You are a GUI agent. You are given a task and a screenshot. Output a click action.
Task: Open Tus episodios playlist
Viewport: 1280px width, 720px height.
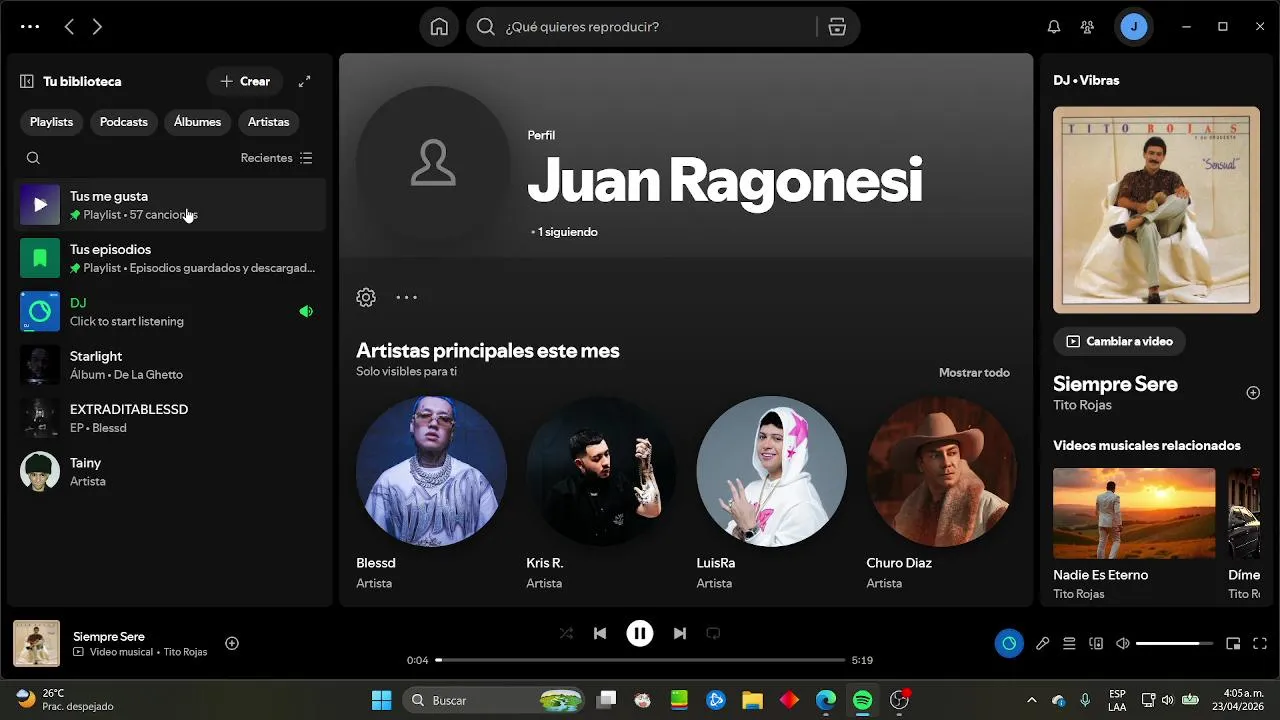(x=170, y=258)
